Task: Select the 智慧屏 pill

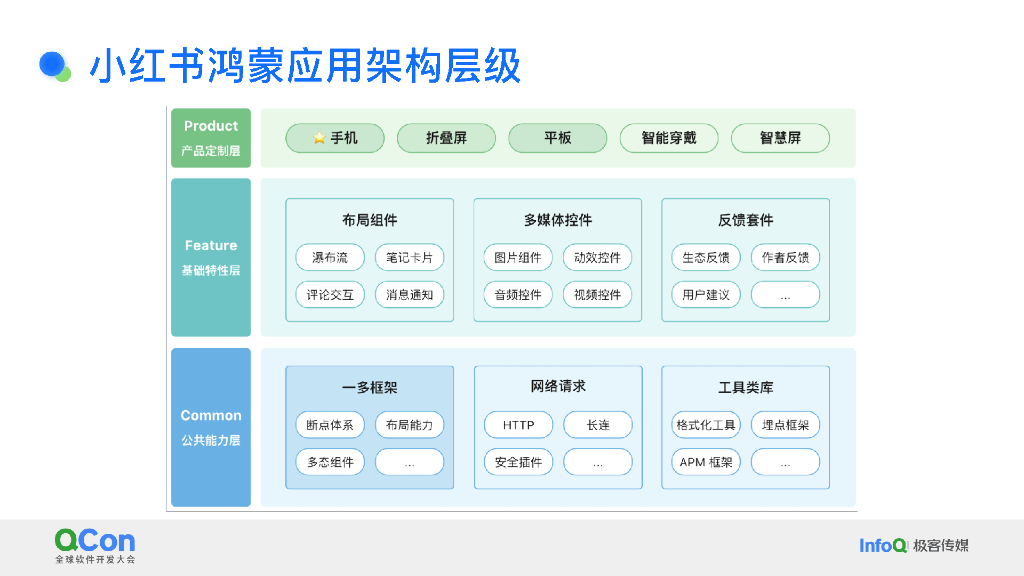Action: point(780,138)
